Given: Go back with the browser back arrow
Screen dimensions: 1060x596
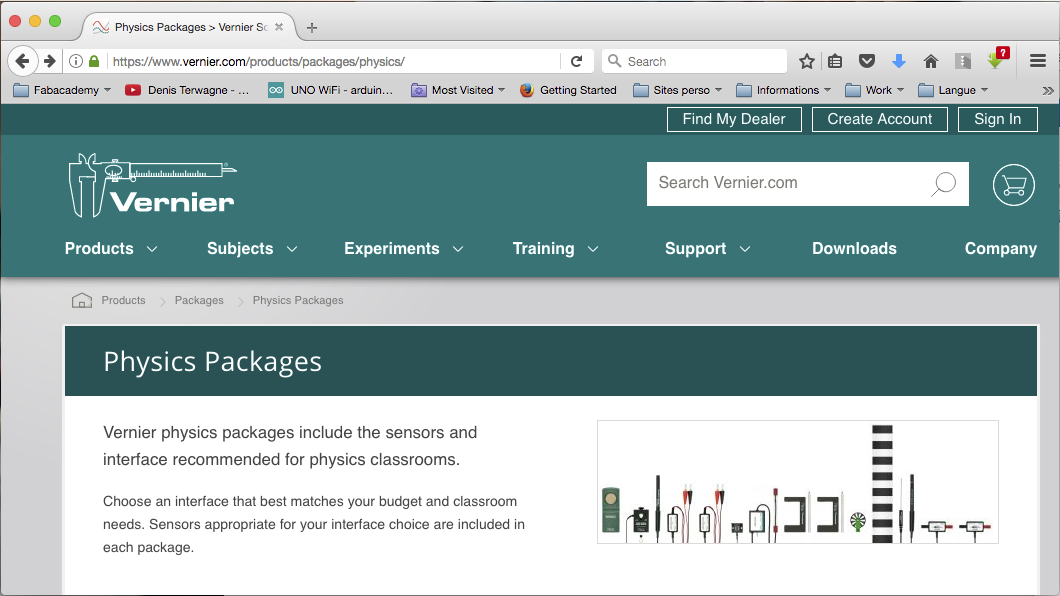Looking at the screenshot, I should pos(22,61).
